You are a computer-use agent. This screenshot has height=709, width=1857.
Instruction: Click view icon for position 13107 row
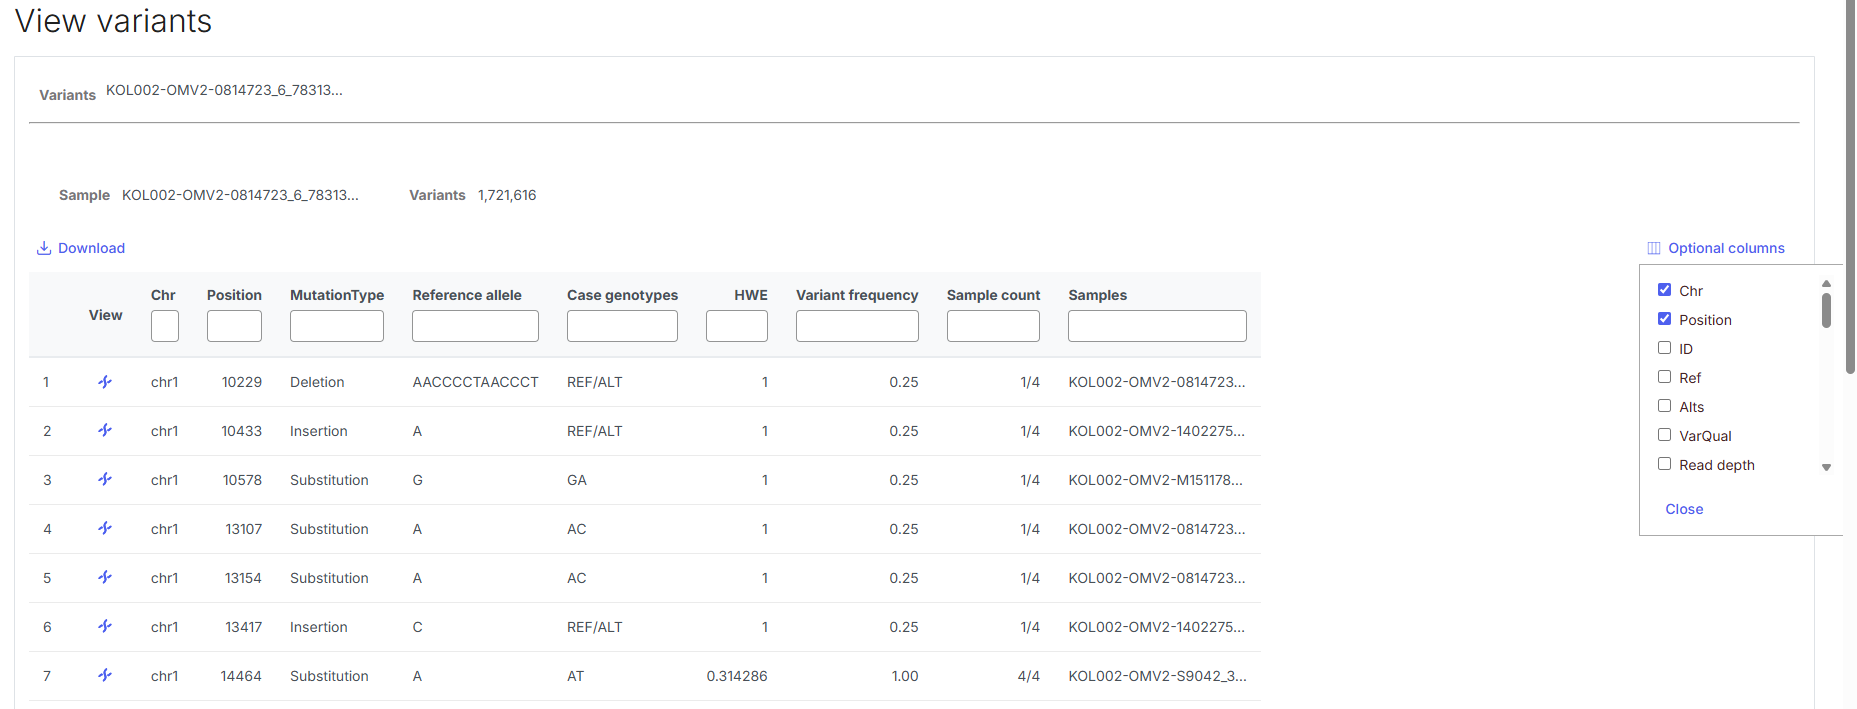(105, 529)
